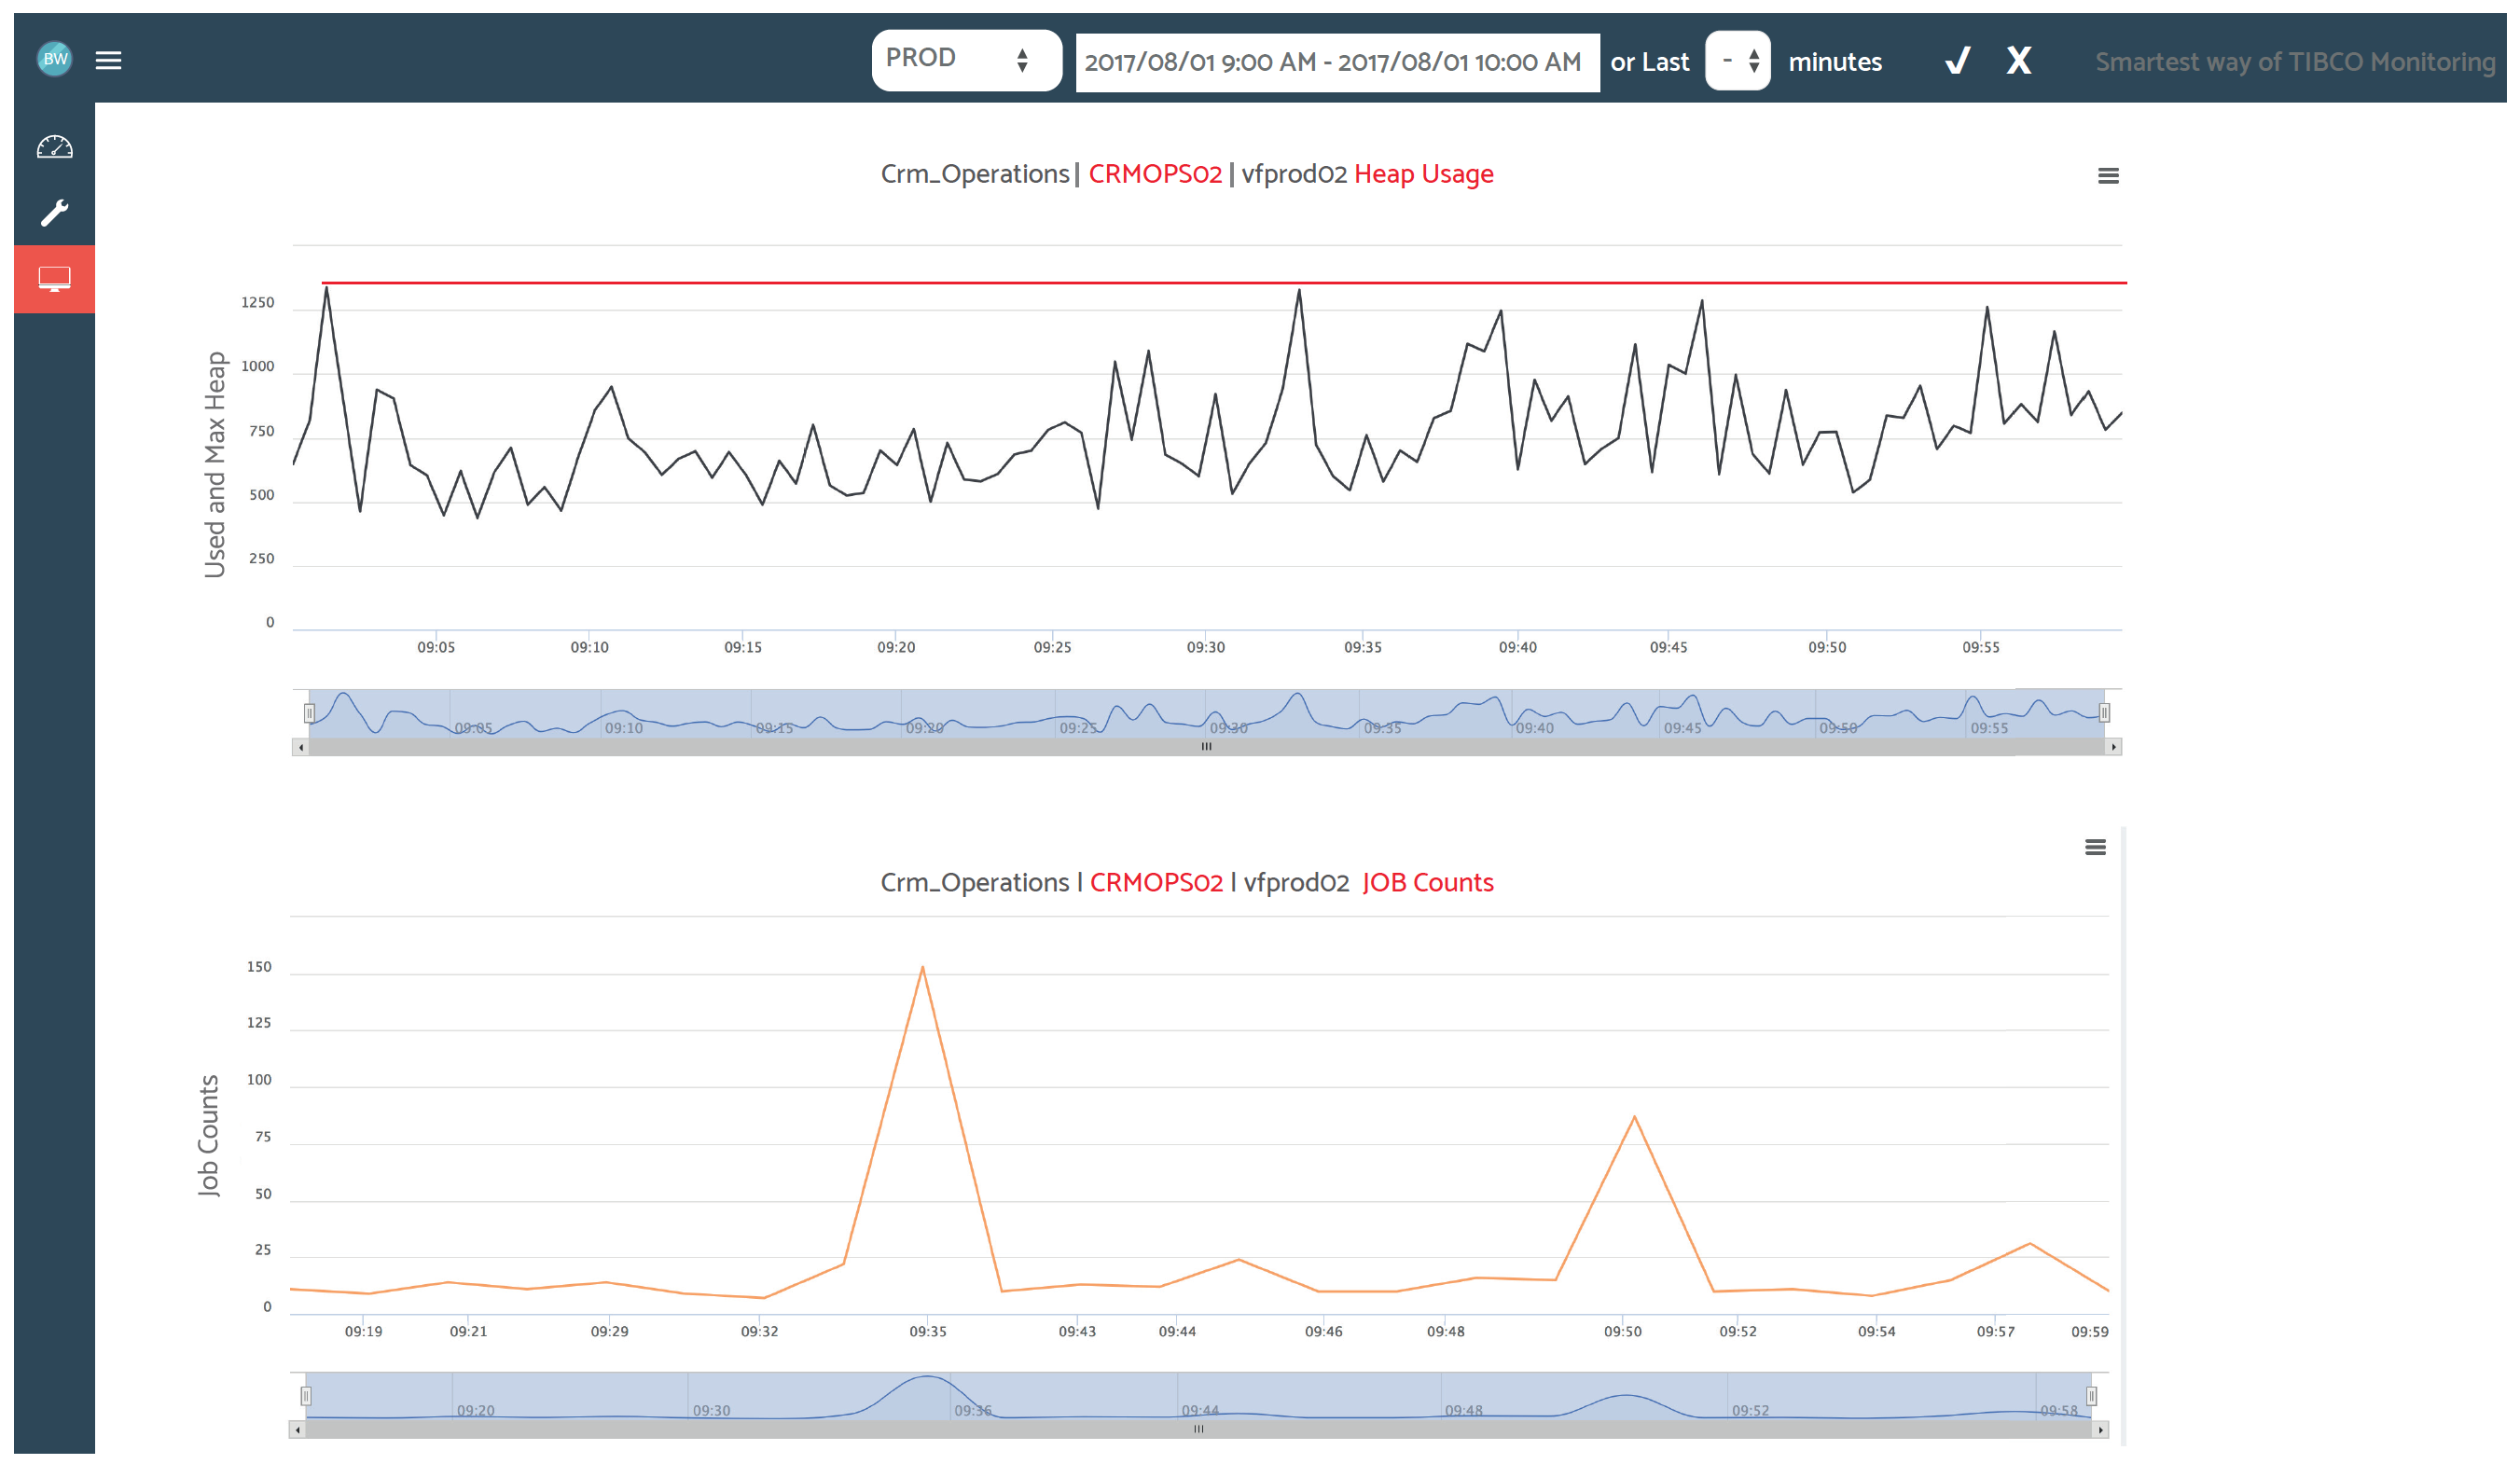Click the left range handle on Heap Usage navigator
This screenshot has height=1464, width=2520.
(x=310, y=712)
